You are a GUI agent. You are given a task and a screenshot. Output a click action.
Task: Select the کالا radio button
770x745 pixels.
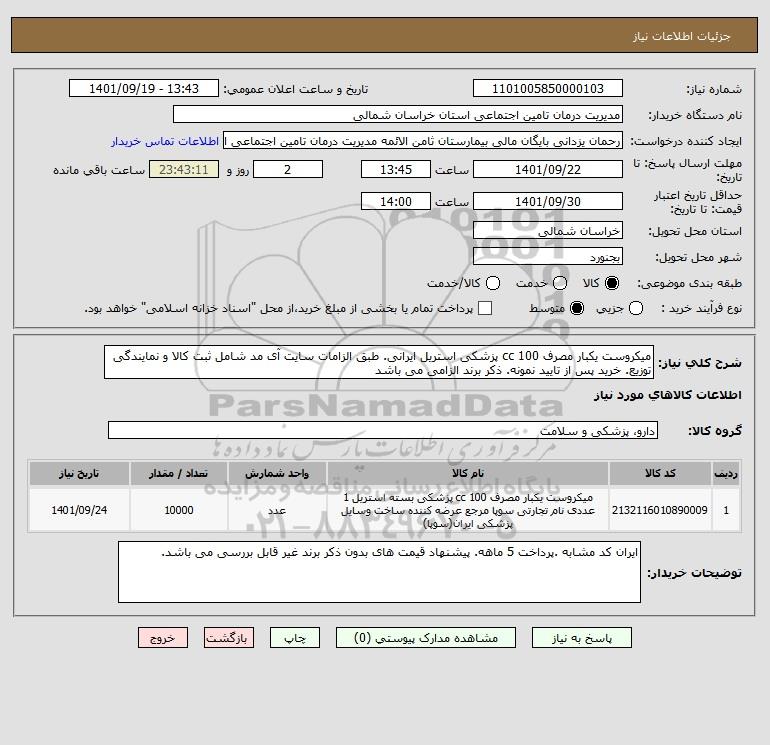tap(612, 283)
